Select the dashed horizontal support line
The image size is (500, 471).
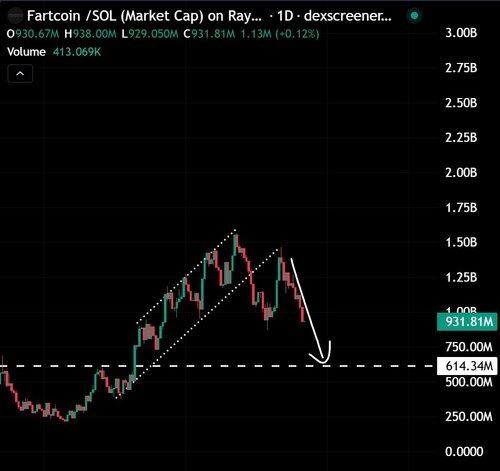click(217, 366)
